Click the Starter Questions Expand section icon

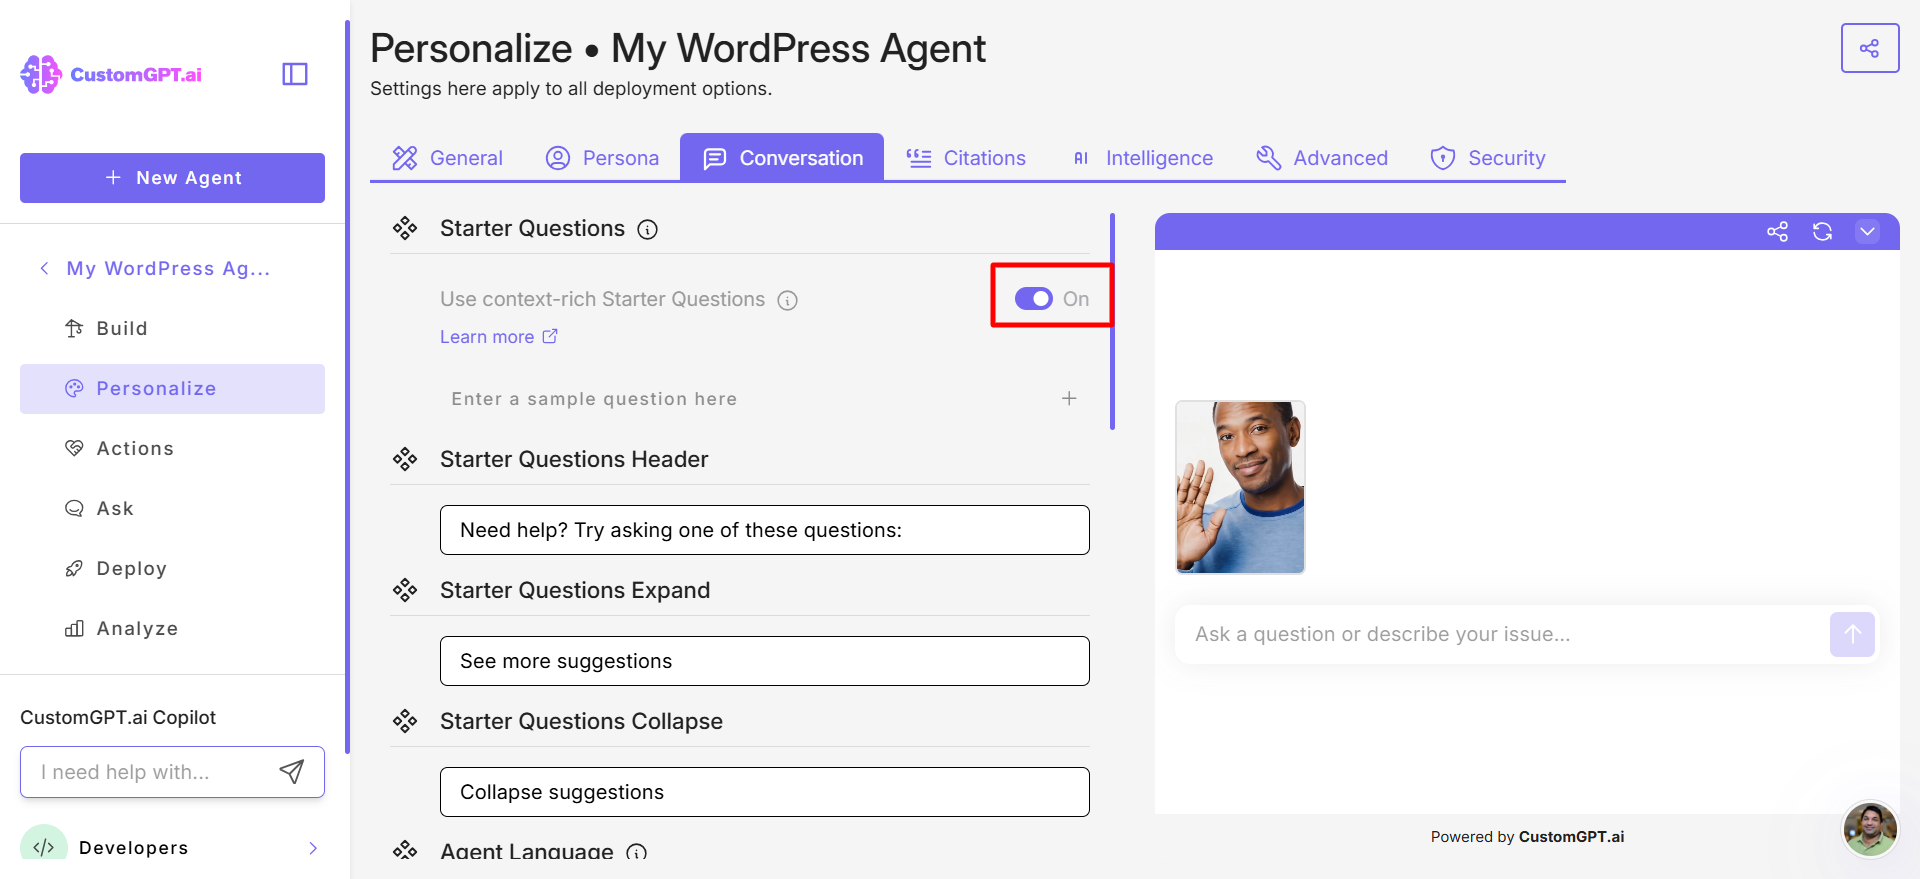tap(405, 590)
